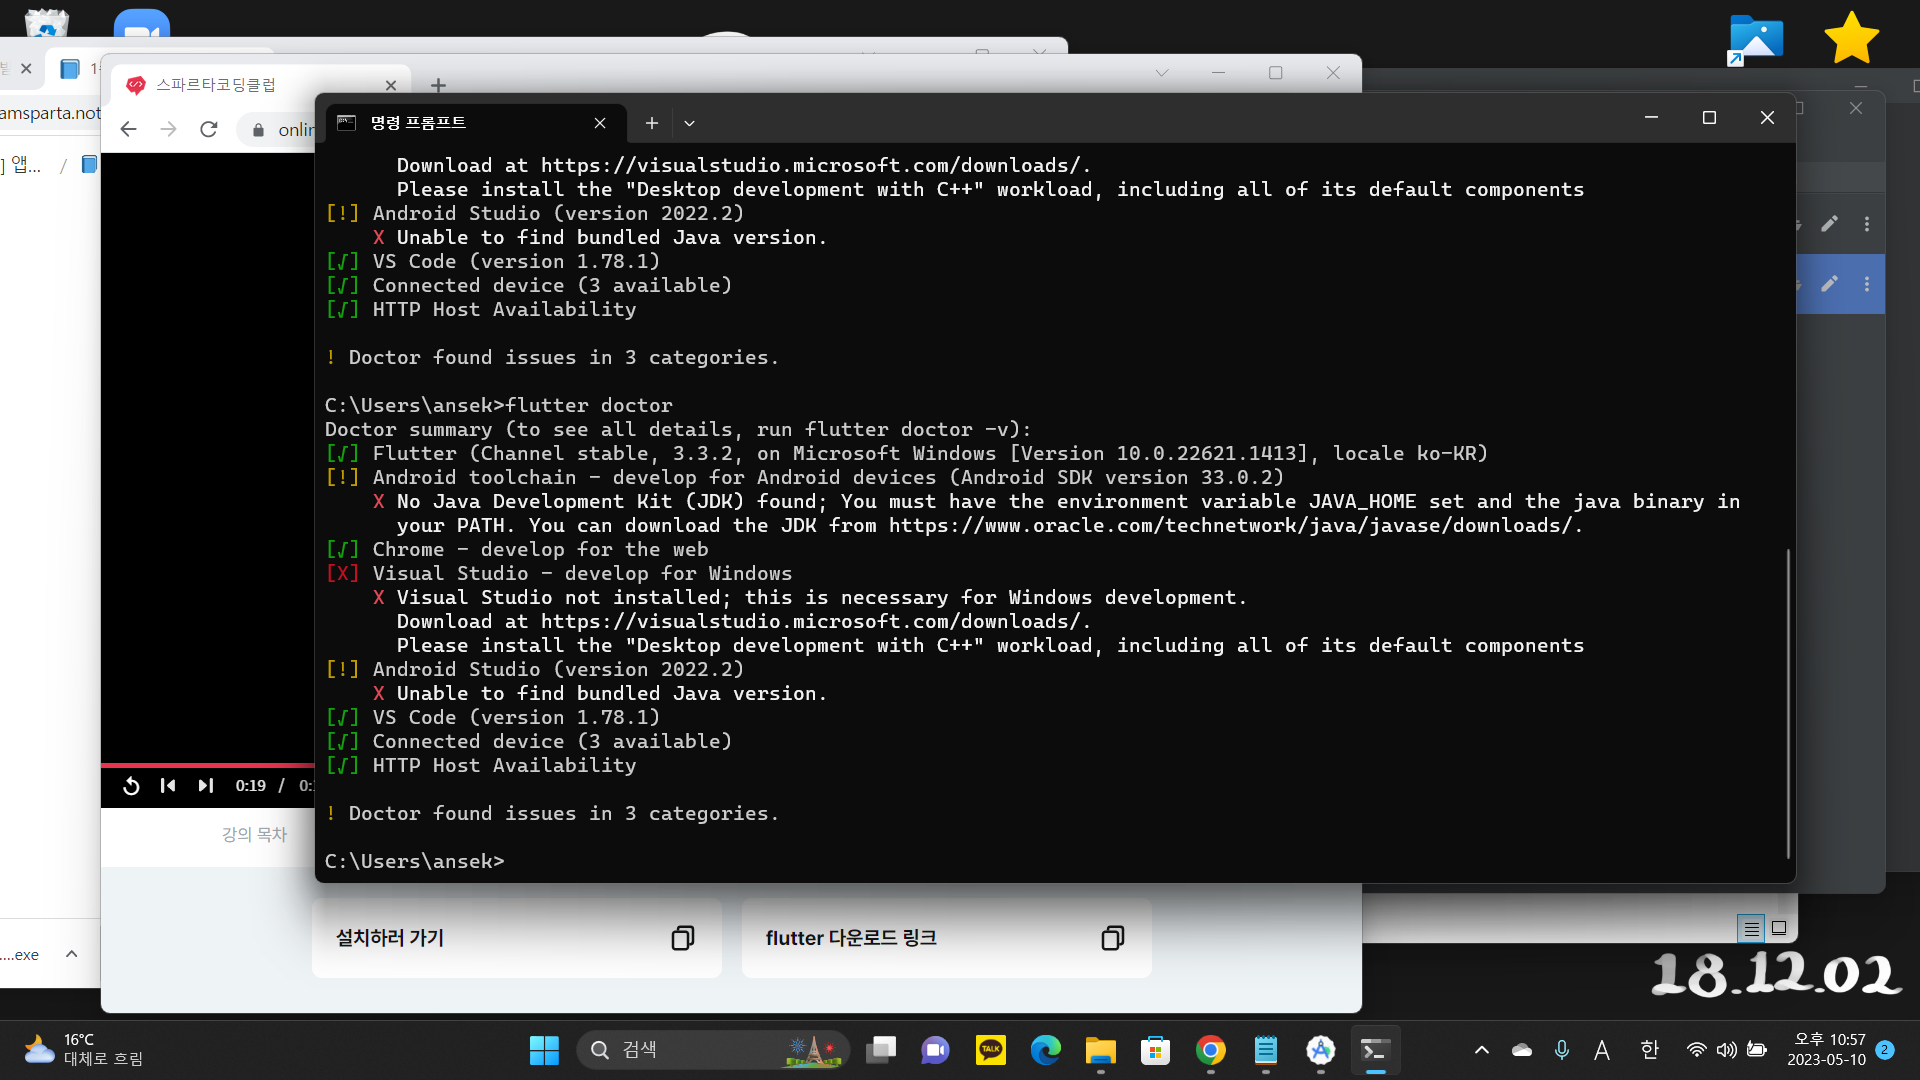Reload the Chrome page

click(x=209, y=129)
